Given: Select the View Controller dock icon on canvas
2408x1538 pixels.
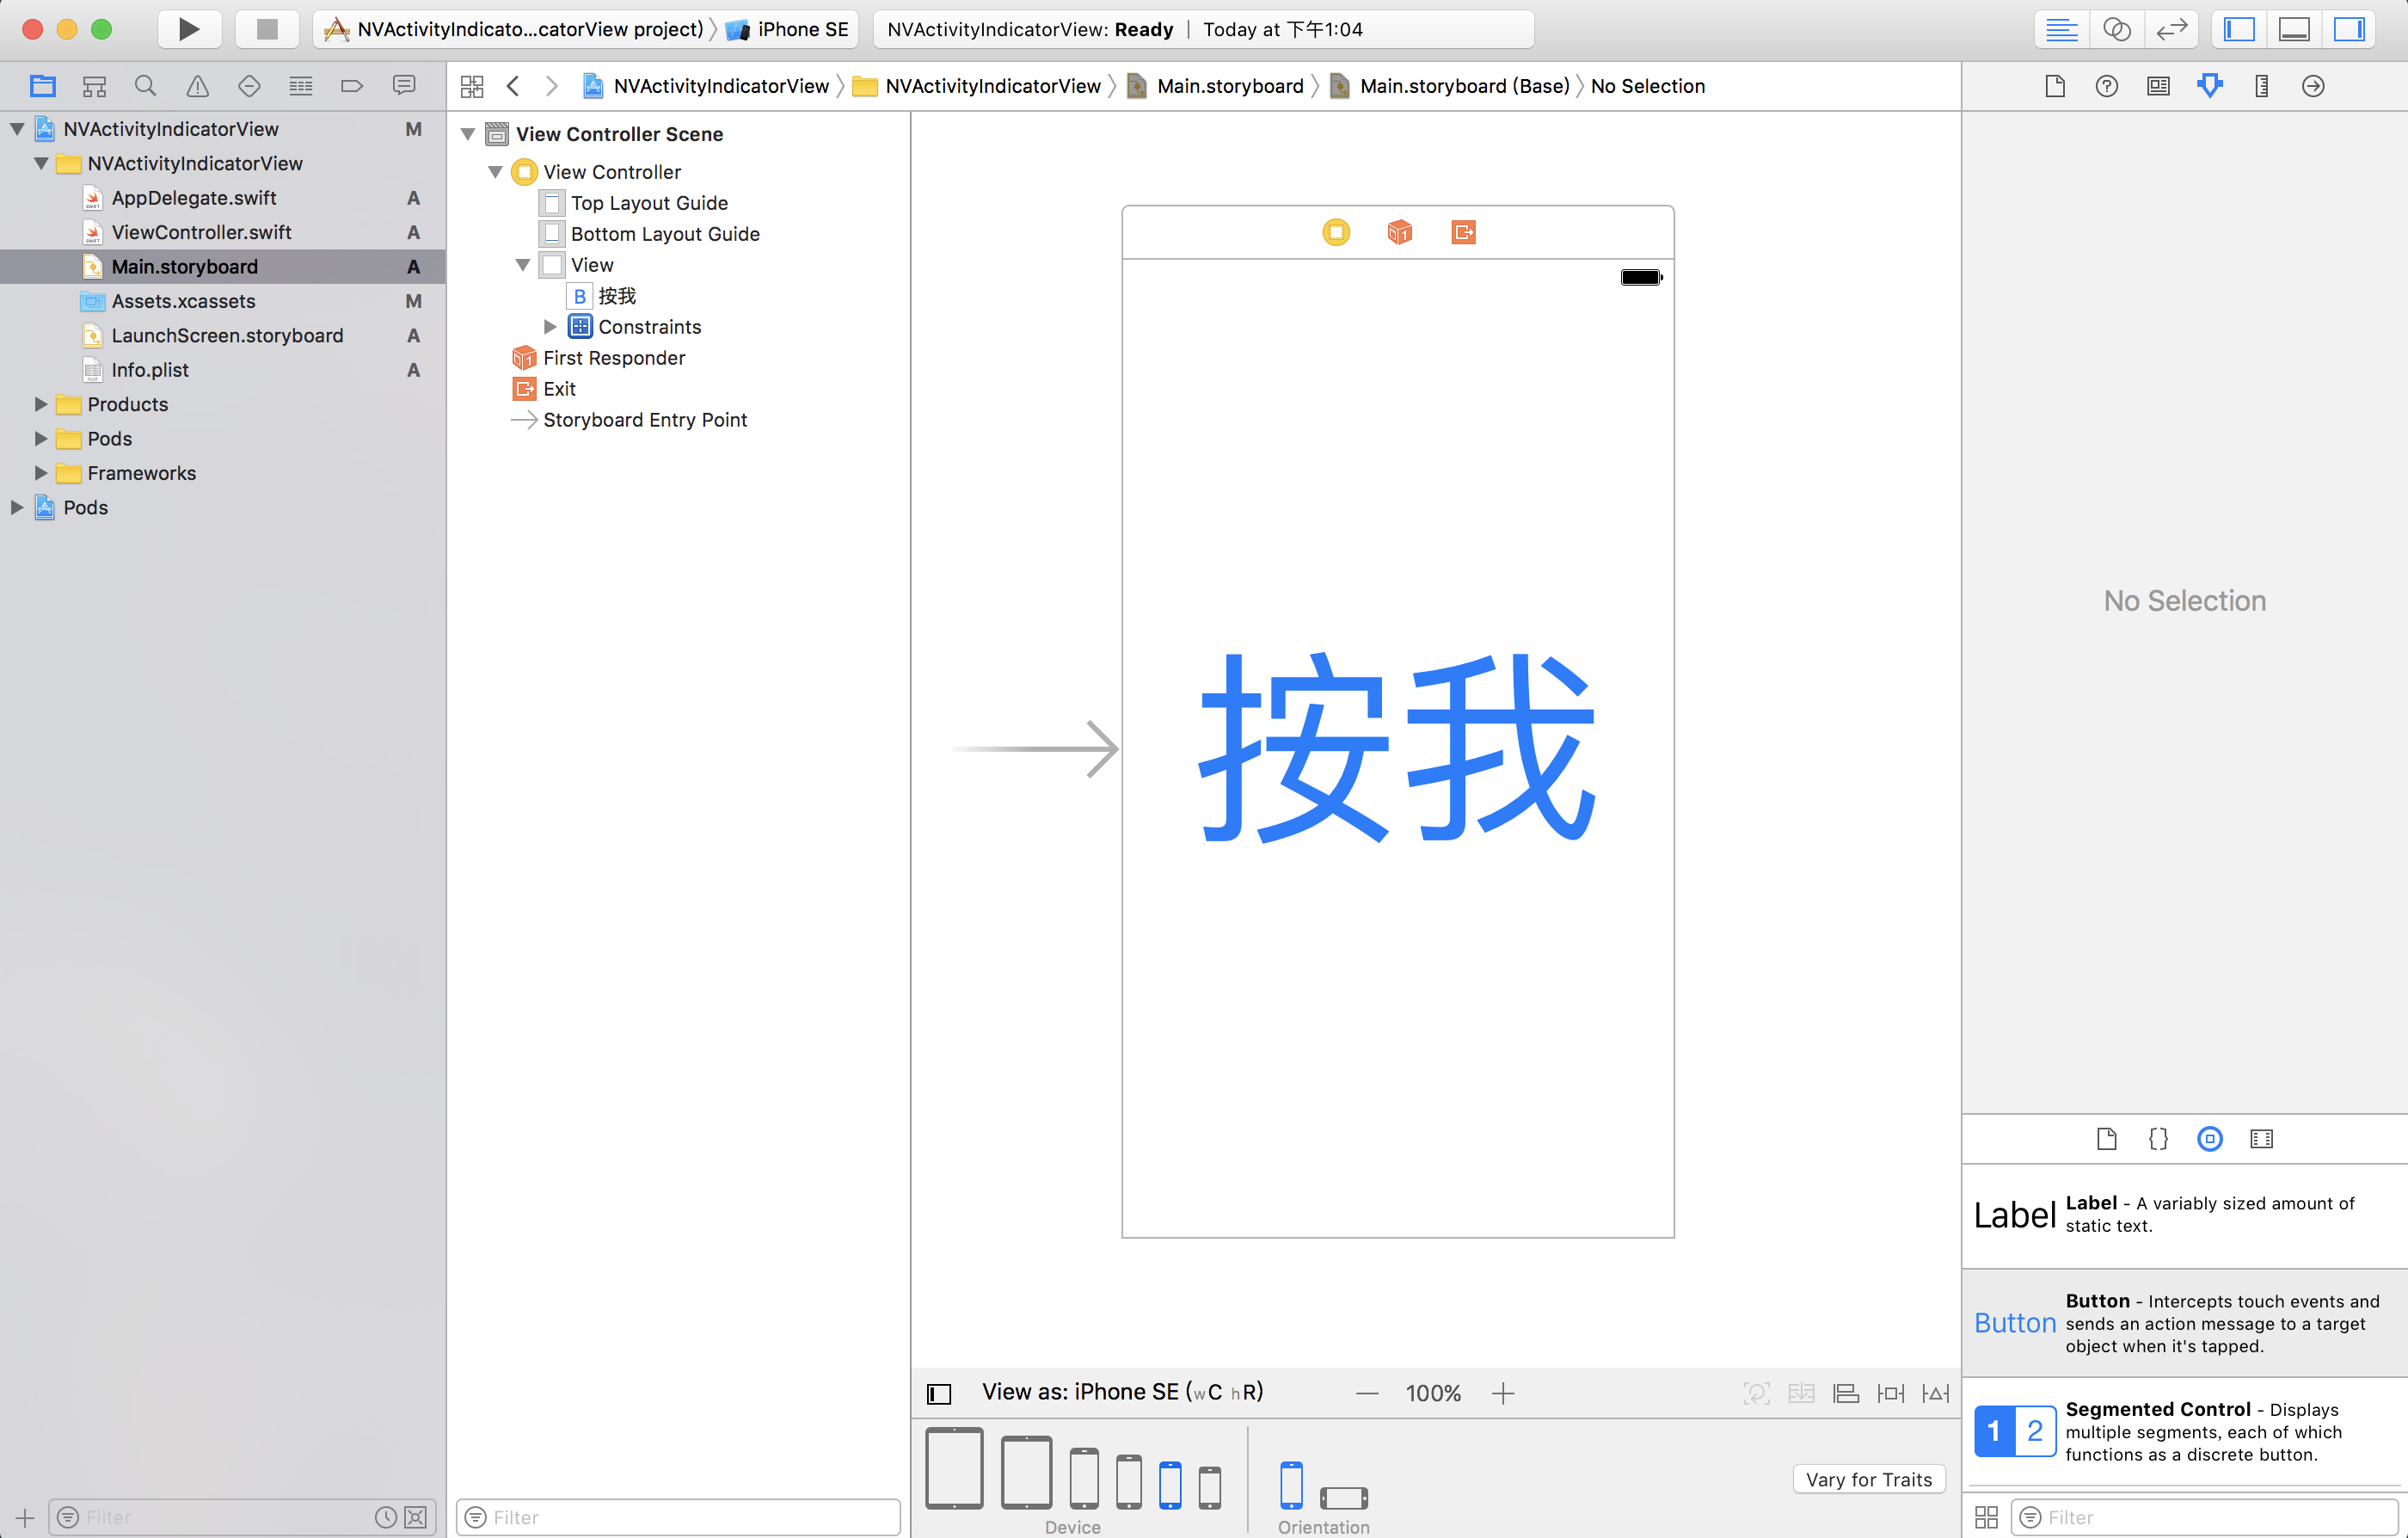Looking at the screenshot, I should pyautogui.click(x=1336, y=233).
